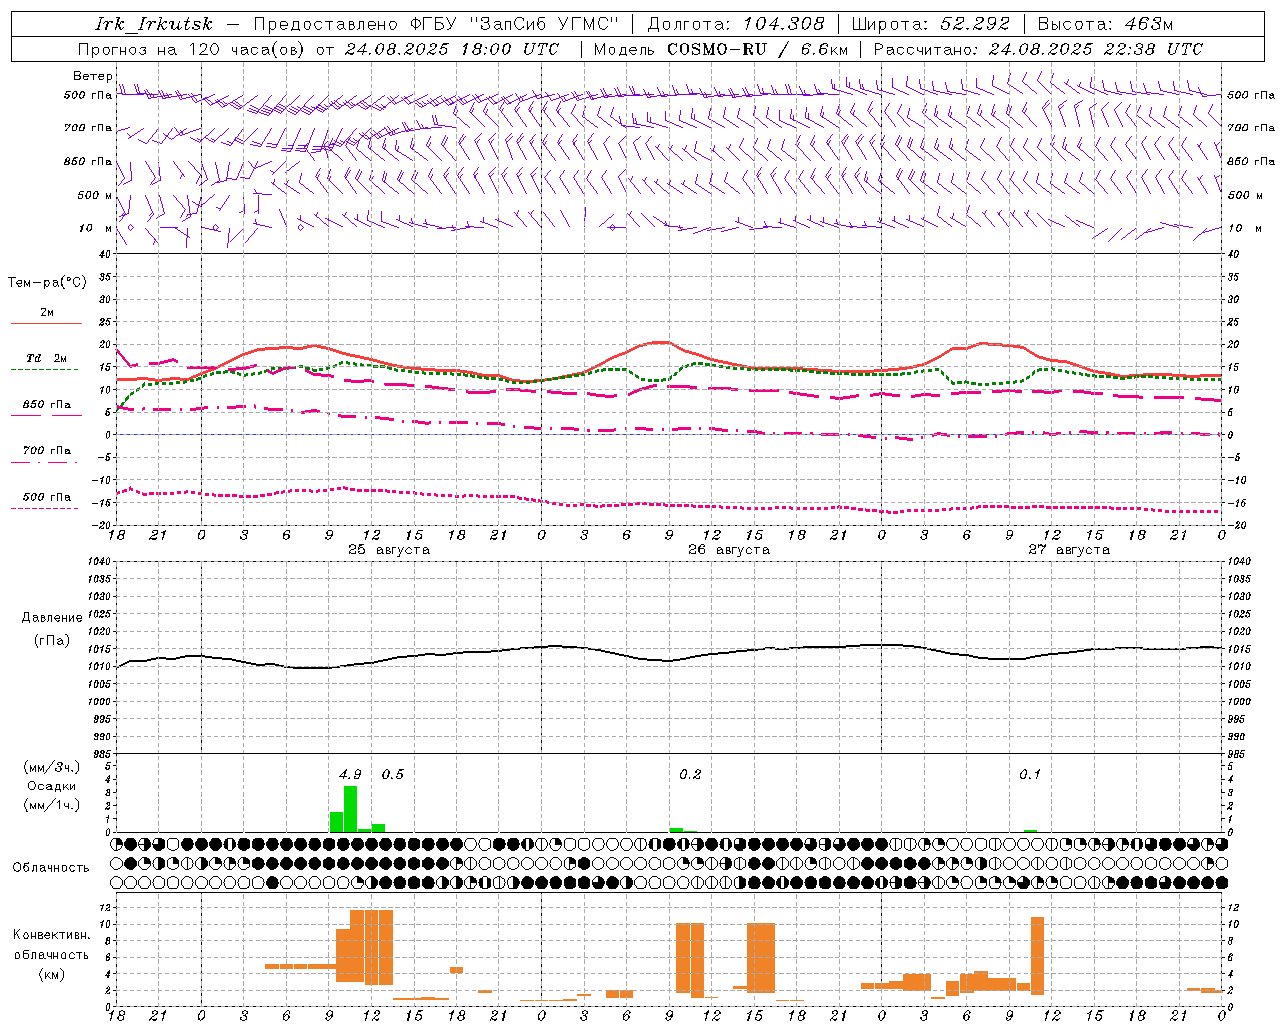Viewport: 1280px width, 1024px height.
Task: Click the 700 гПа entry in temperature legend
Action: click(46, 451)
